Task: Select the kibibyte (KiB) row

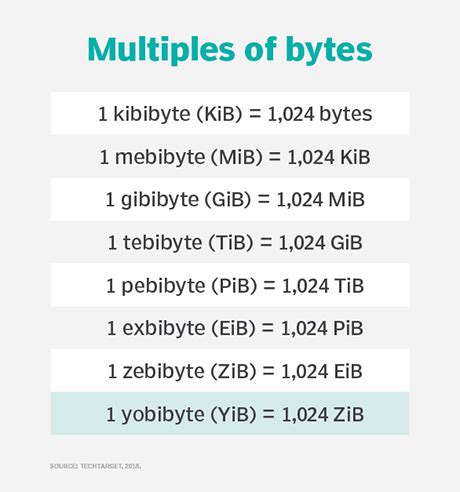Action: (230, 114)
